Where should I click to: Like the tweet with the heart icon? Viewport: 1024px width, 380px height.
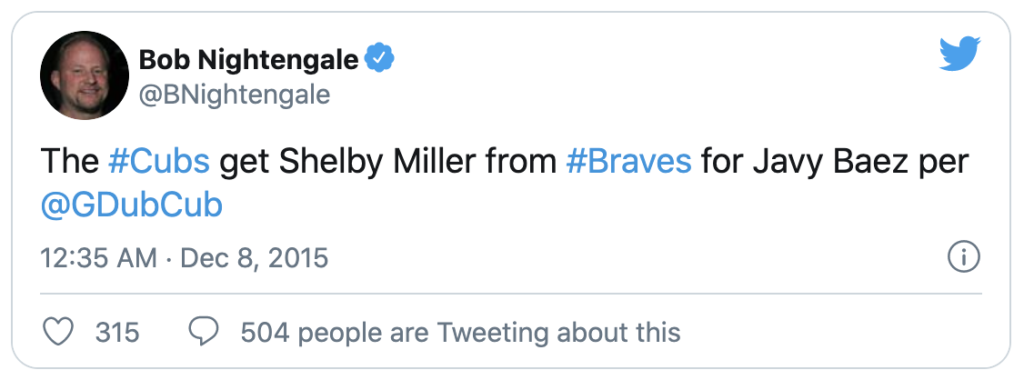tap(57, 332)
